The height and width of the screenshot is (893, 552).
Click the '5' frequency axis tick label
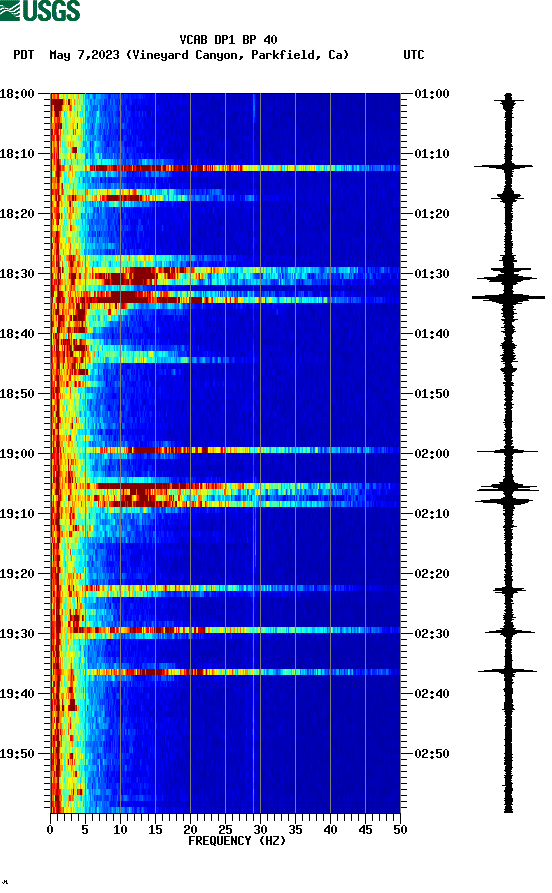(x=85, y=830)
